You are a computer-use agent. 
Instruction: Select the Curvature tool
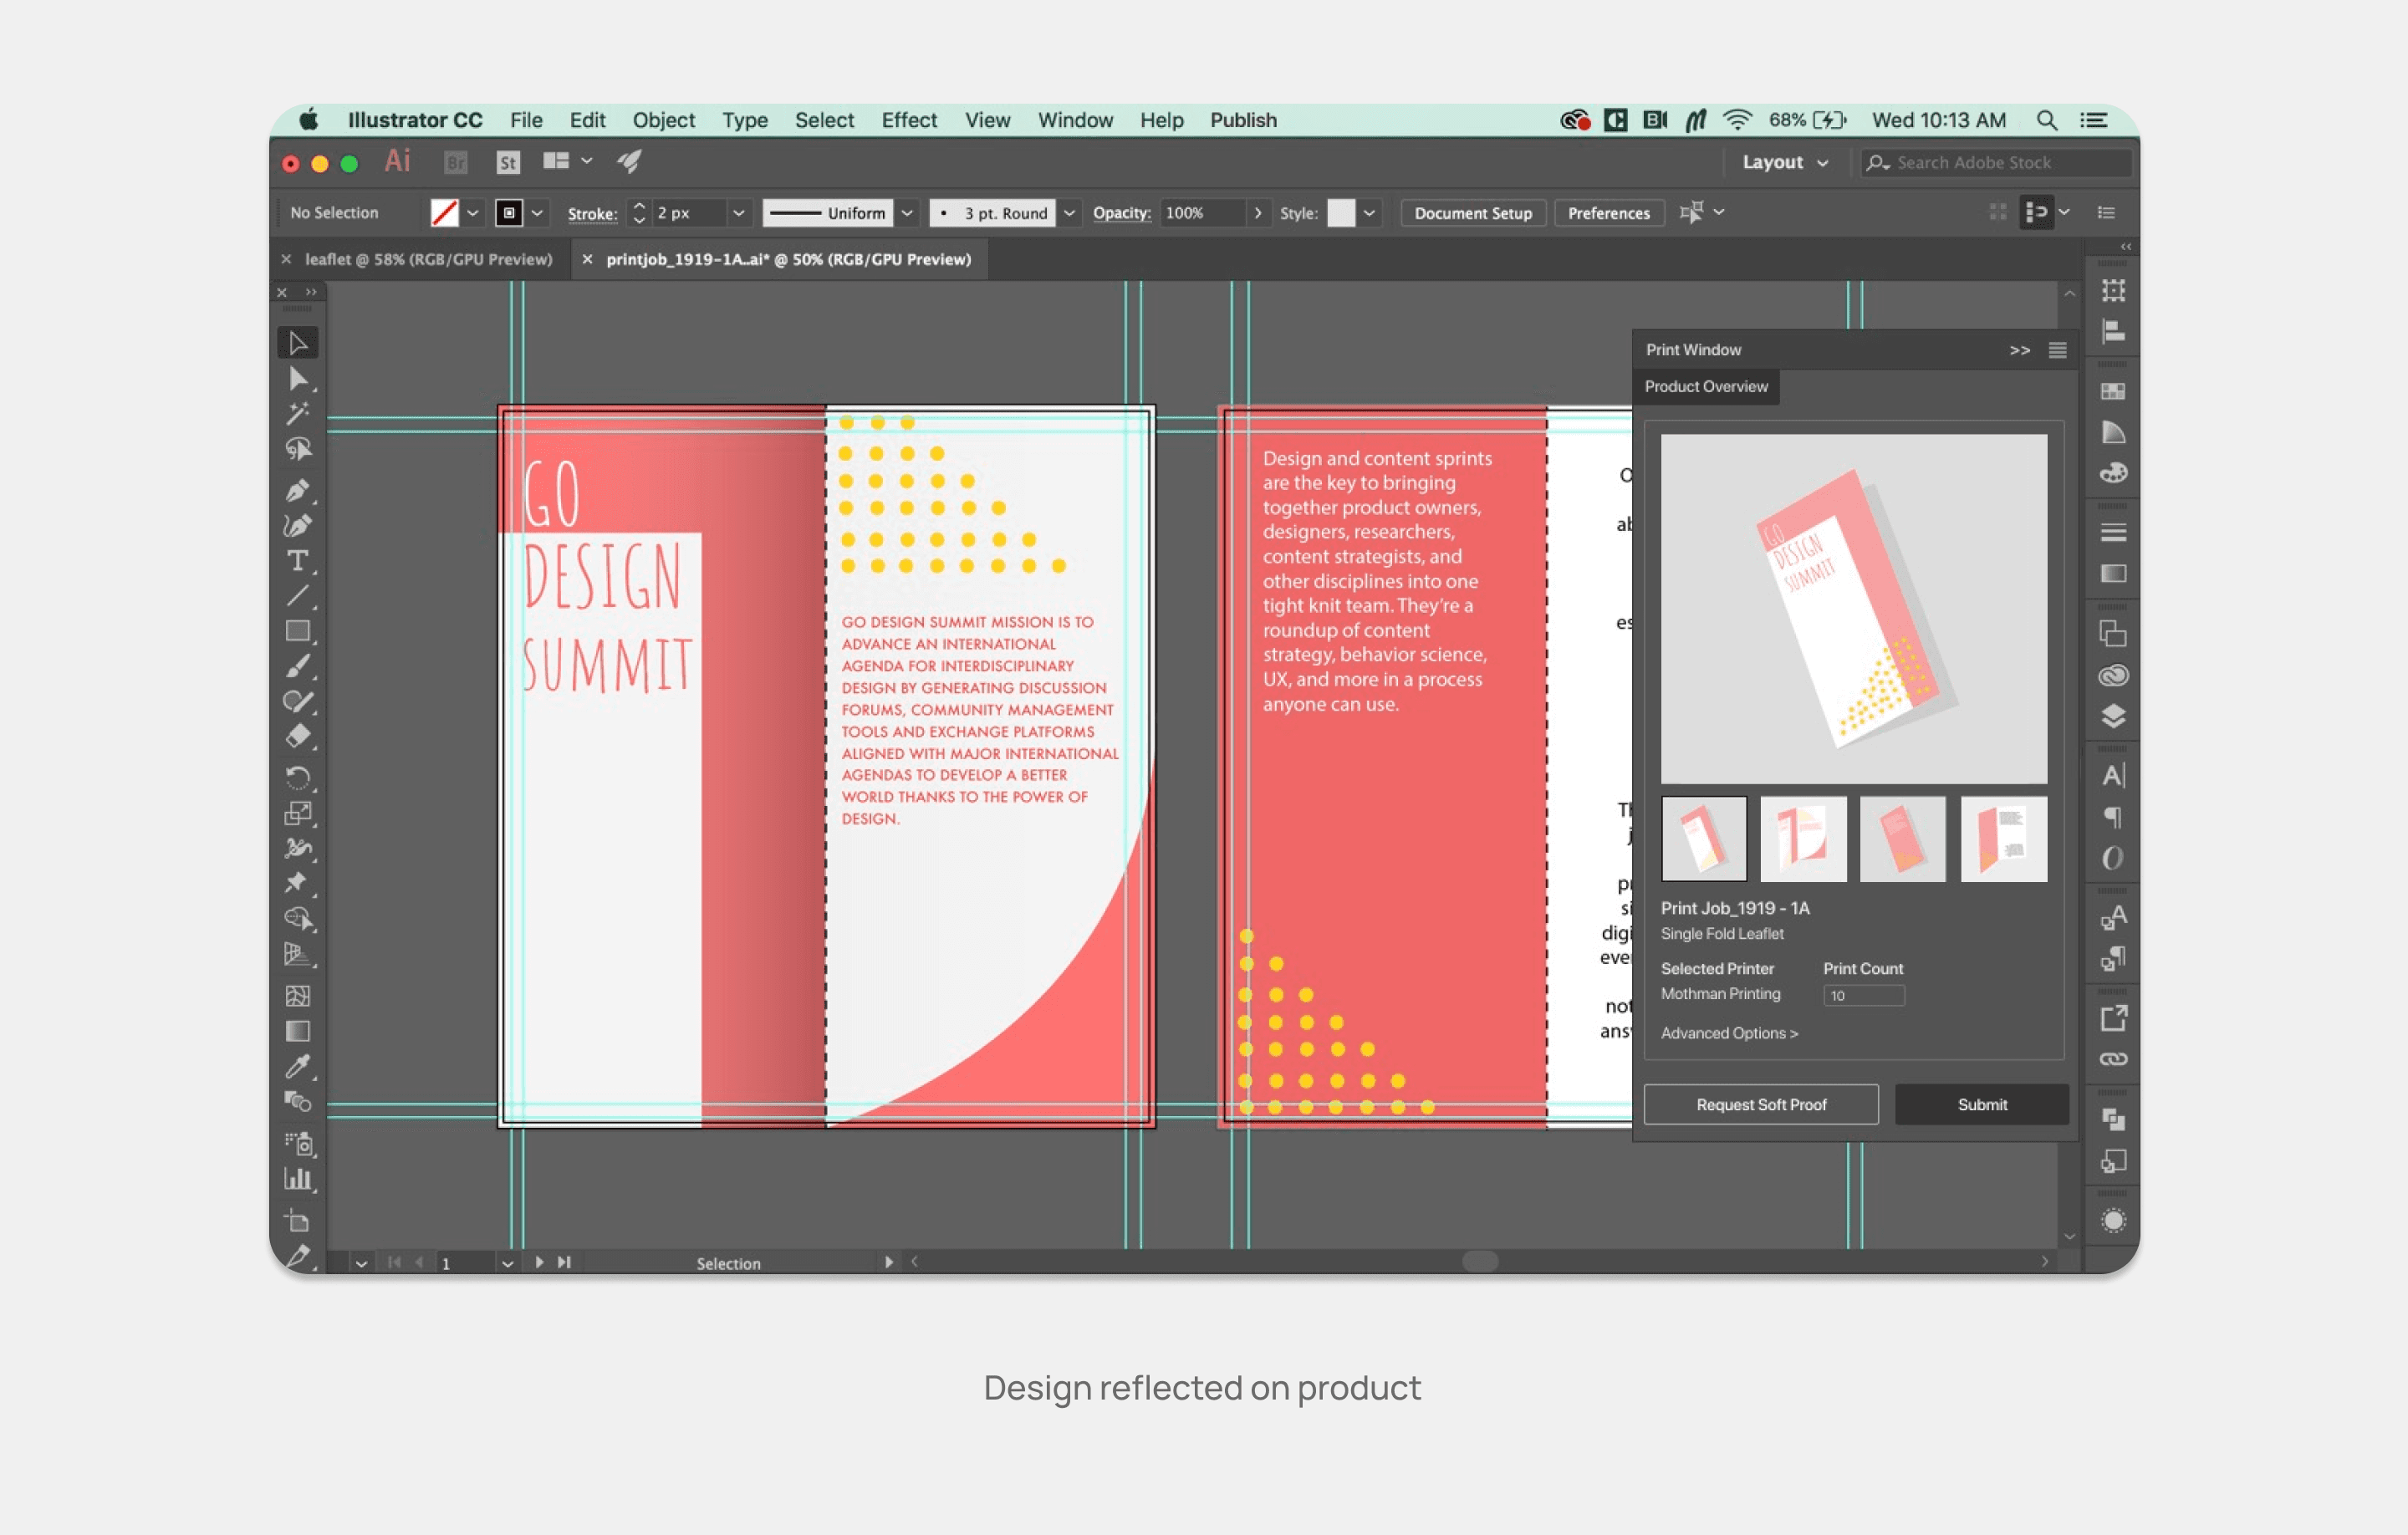(297, 525)
